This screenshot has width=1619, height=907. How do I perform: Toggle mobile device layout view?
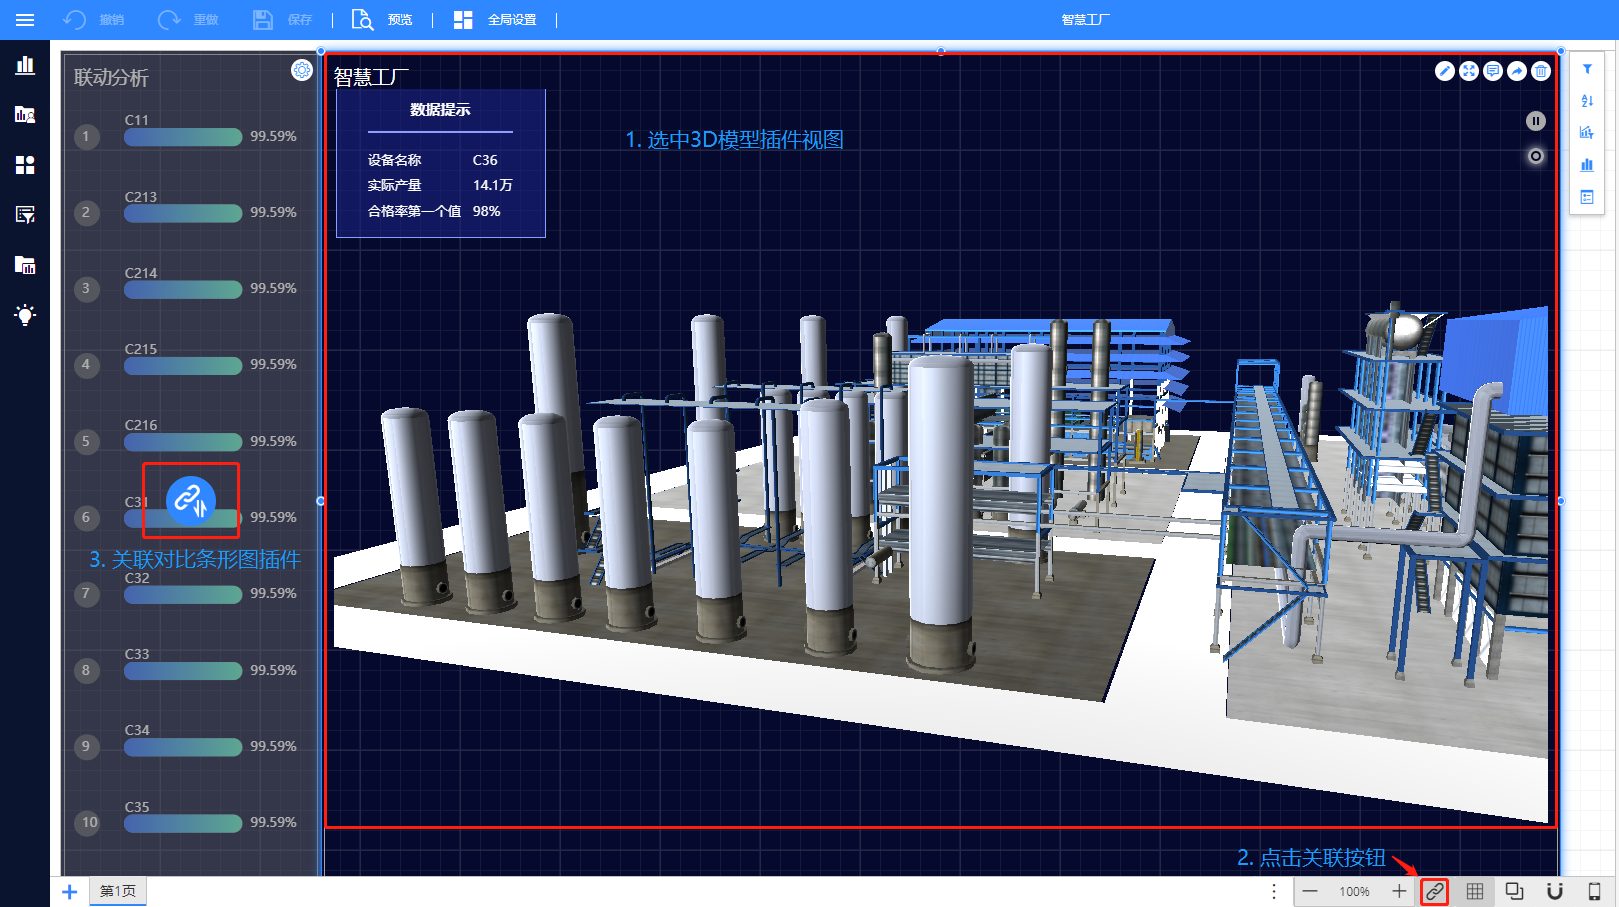click(1595, 891)
